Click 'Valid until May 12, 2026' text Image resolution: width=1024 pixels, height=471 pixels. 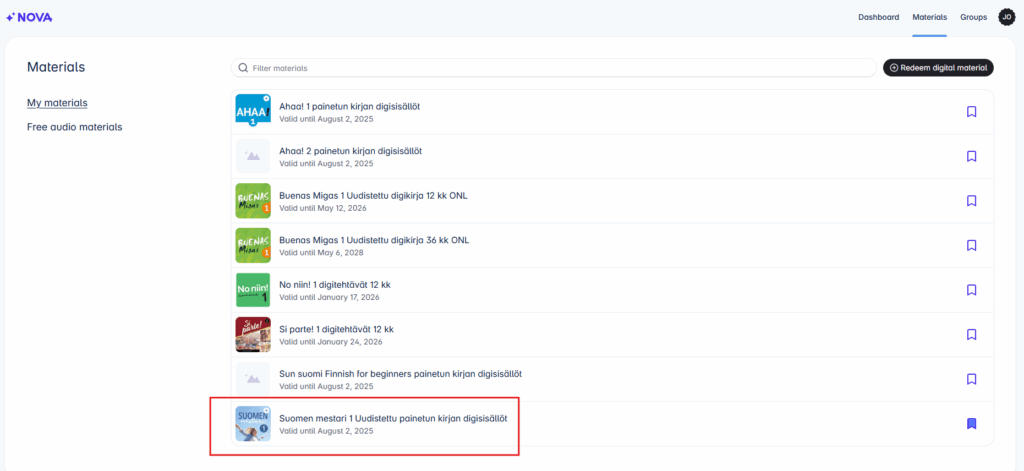[x=323, y=208]
